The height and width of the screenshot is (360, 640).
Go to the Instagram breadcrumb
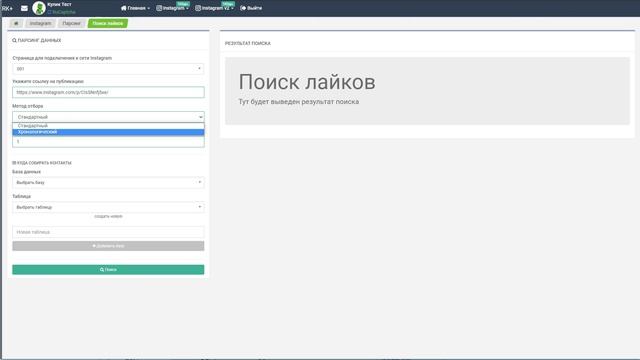coord(40,23)
